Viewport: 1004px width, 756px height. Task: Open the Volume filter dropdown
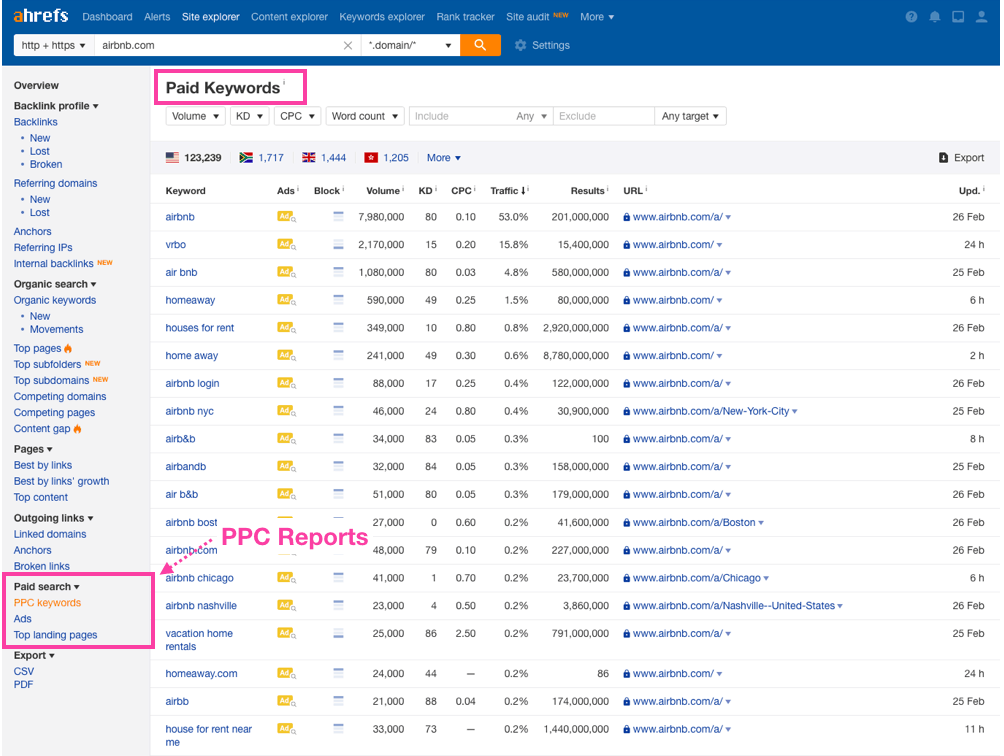click(195, 116)
